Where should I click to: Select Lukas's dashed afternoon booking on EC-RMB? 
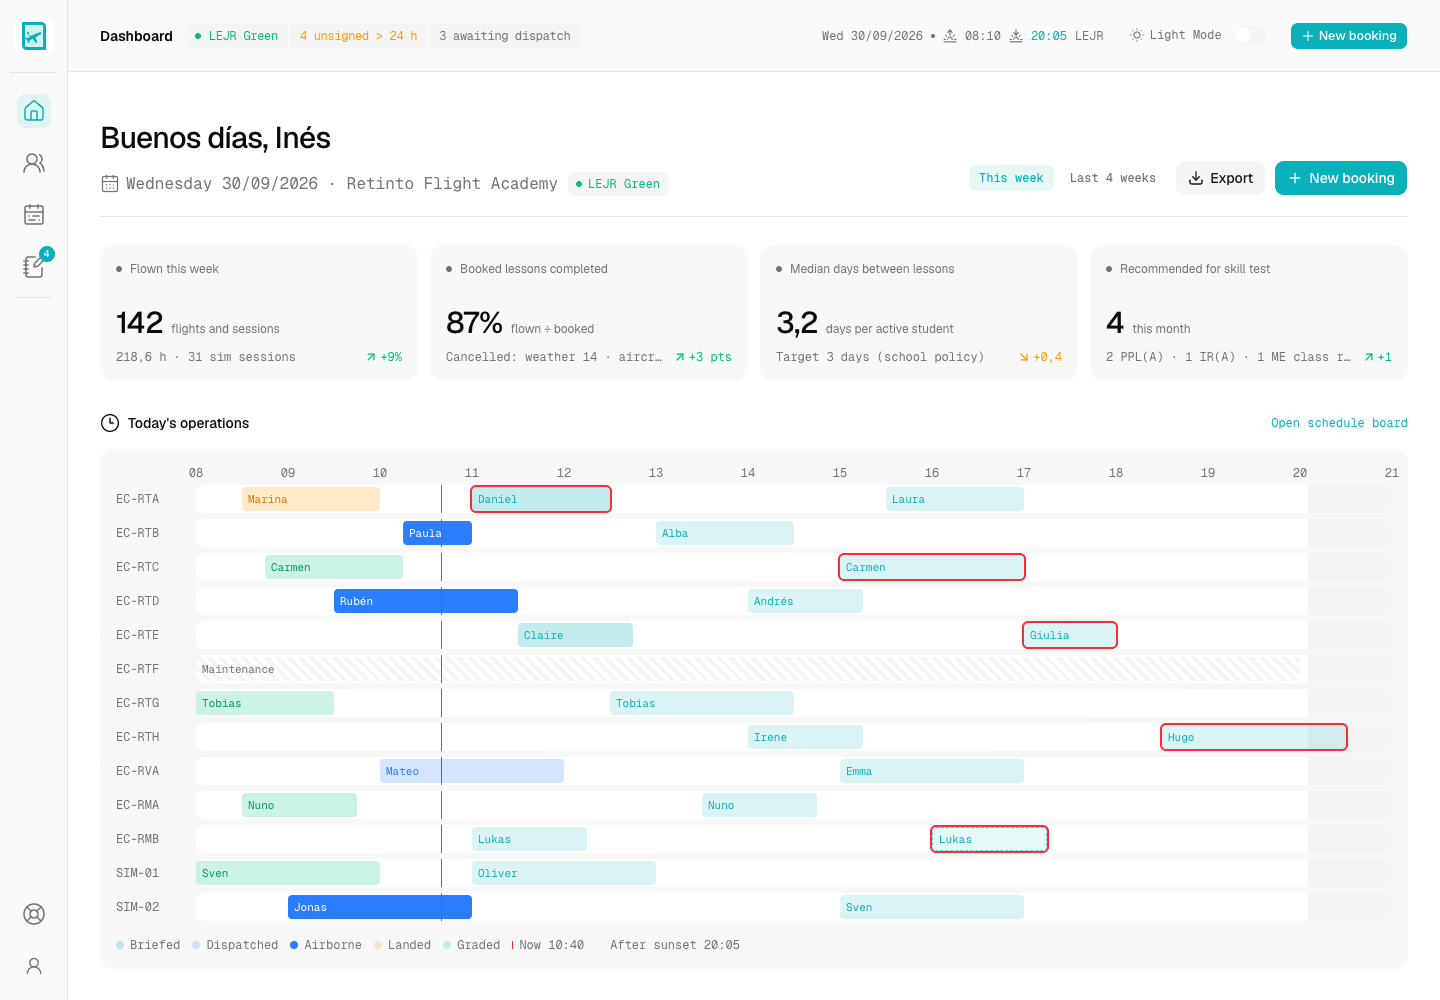click(x=989, y=839)
